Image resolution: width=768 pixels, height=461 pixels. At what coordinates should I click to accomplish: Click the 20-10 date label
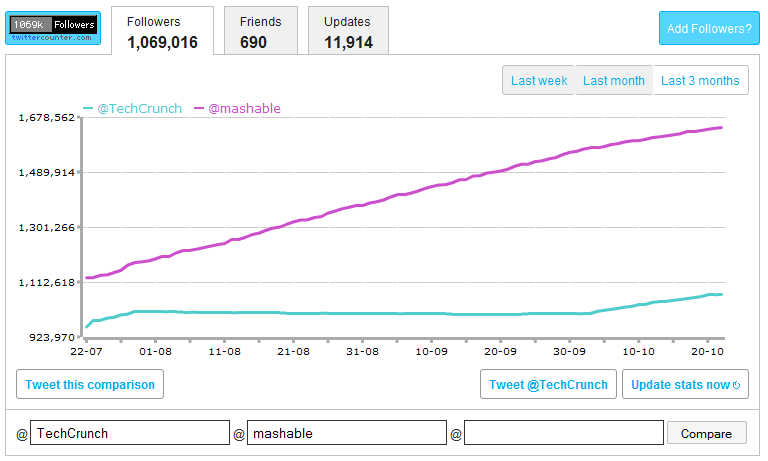pyautogui.click(x=707, y=351)
